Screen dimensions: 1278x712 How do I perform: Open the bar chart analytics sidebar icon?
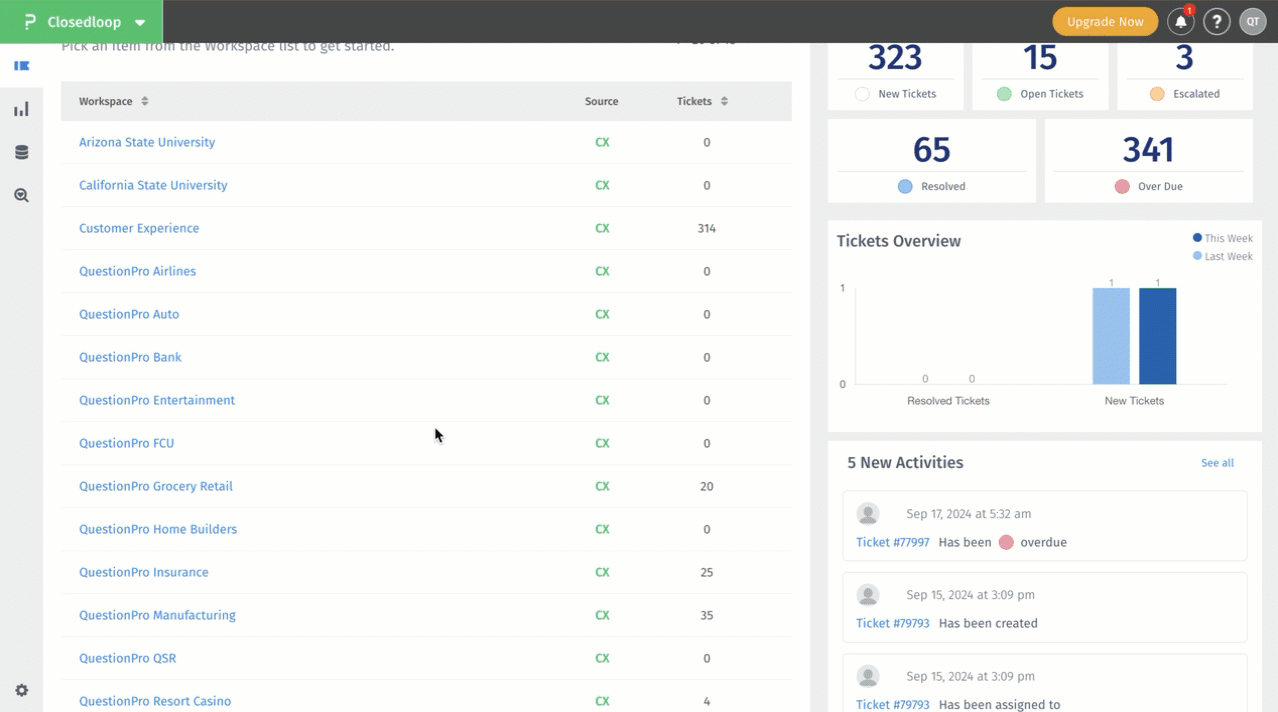21,109
